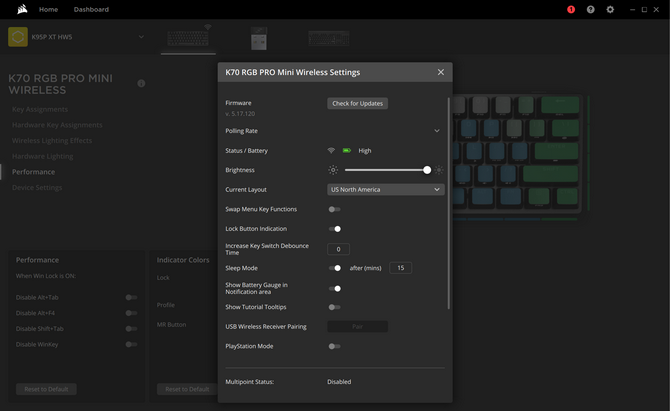Toggle Show Battery Gauge in Notification area
This screenshot has width=670, height=411.
pyautogui.click(x=335, y=289)
